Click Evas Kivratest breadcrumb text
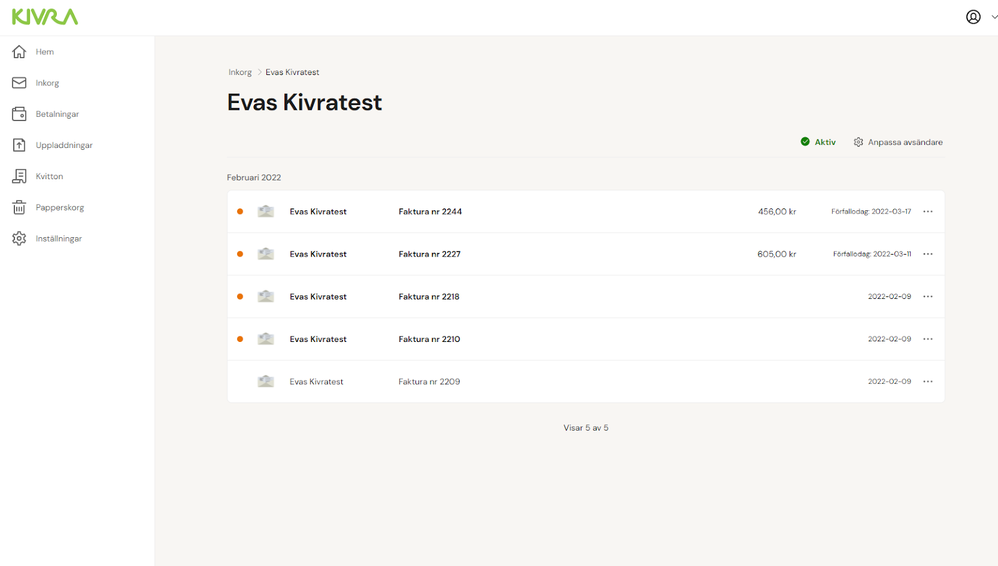The width and height of the screenshot is (998, 566). 292,72
